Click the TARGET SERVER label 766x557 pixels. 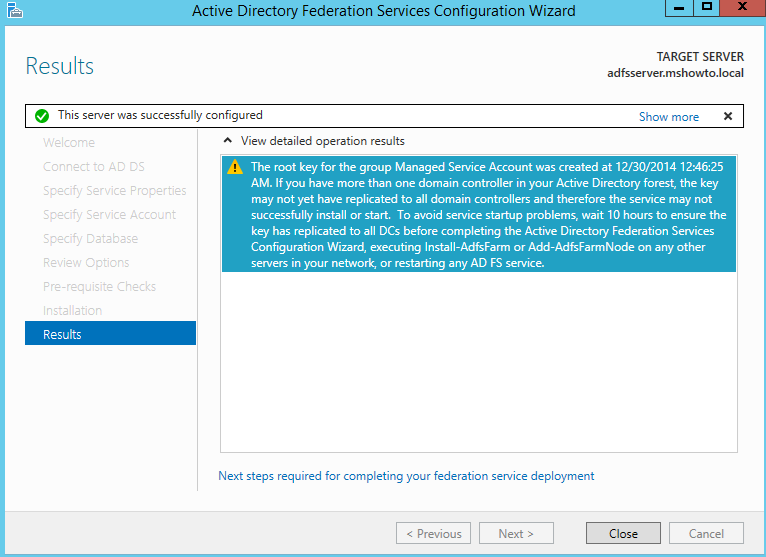point(700,57)
